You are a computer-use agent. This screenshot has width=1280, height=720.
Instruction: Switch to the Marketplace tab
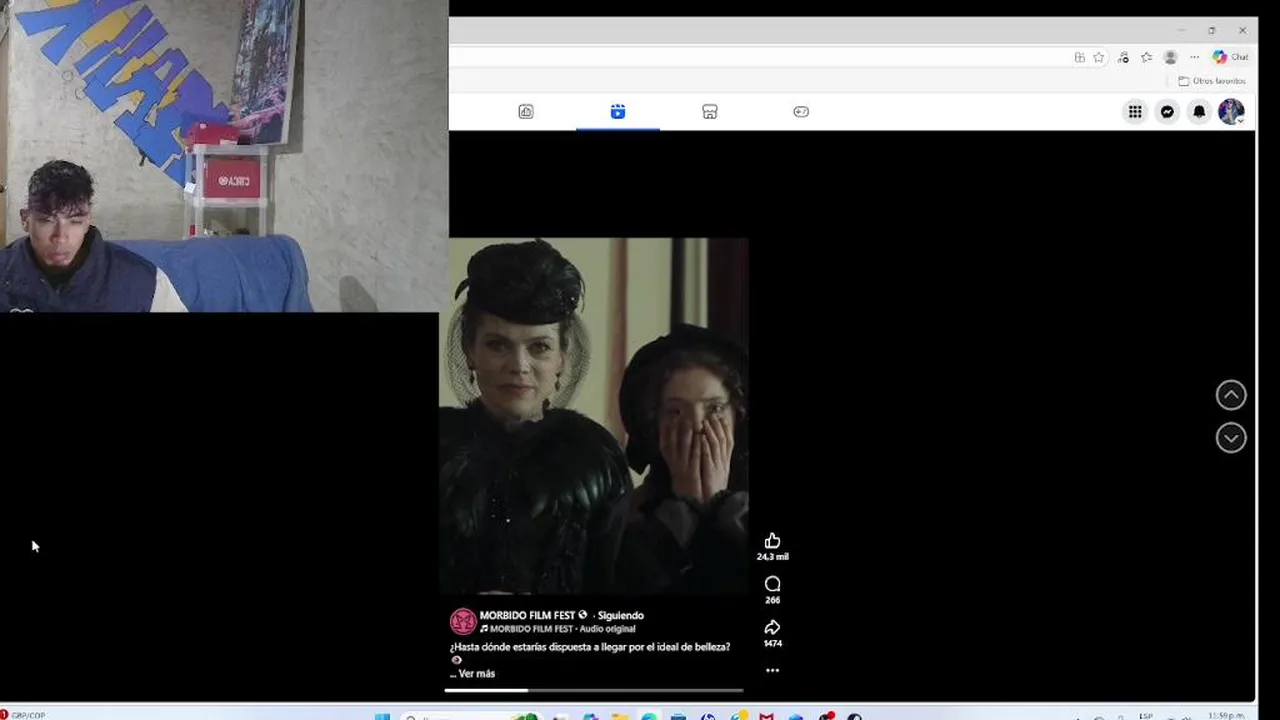(x=710, y=112)
